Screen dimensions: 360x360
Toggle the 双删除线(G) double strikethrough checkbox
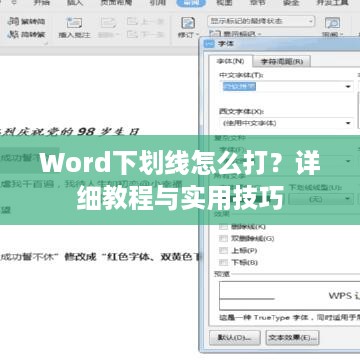tap(223, 238)
